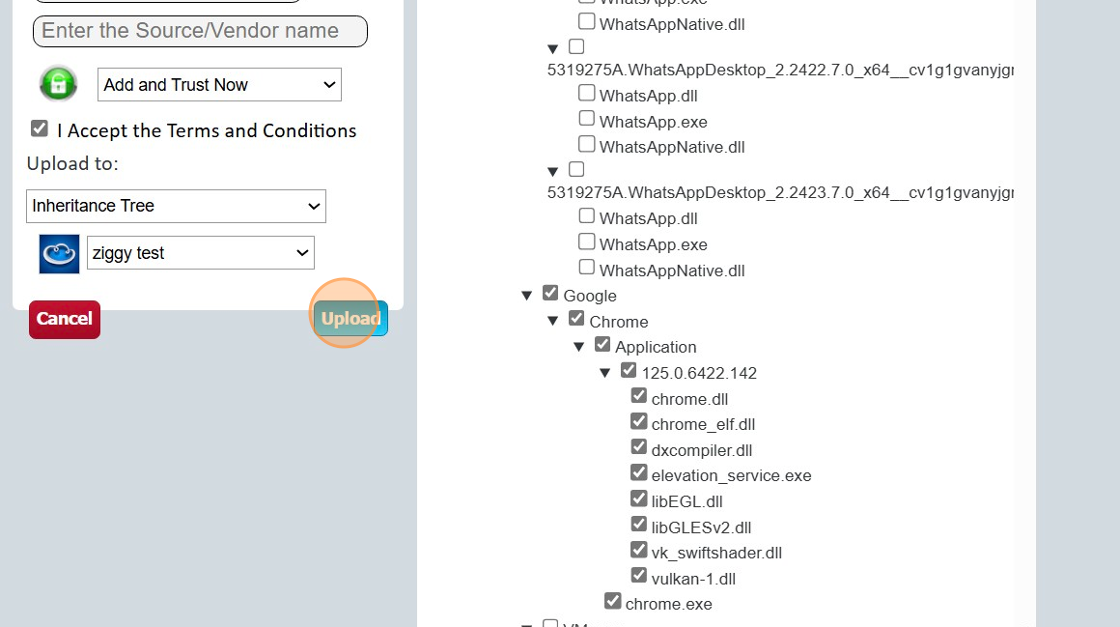Open the Inheritance Tree dropdown

[176, 206]
